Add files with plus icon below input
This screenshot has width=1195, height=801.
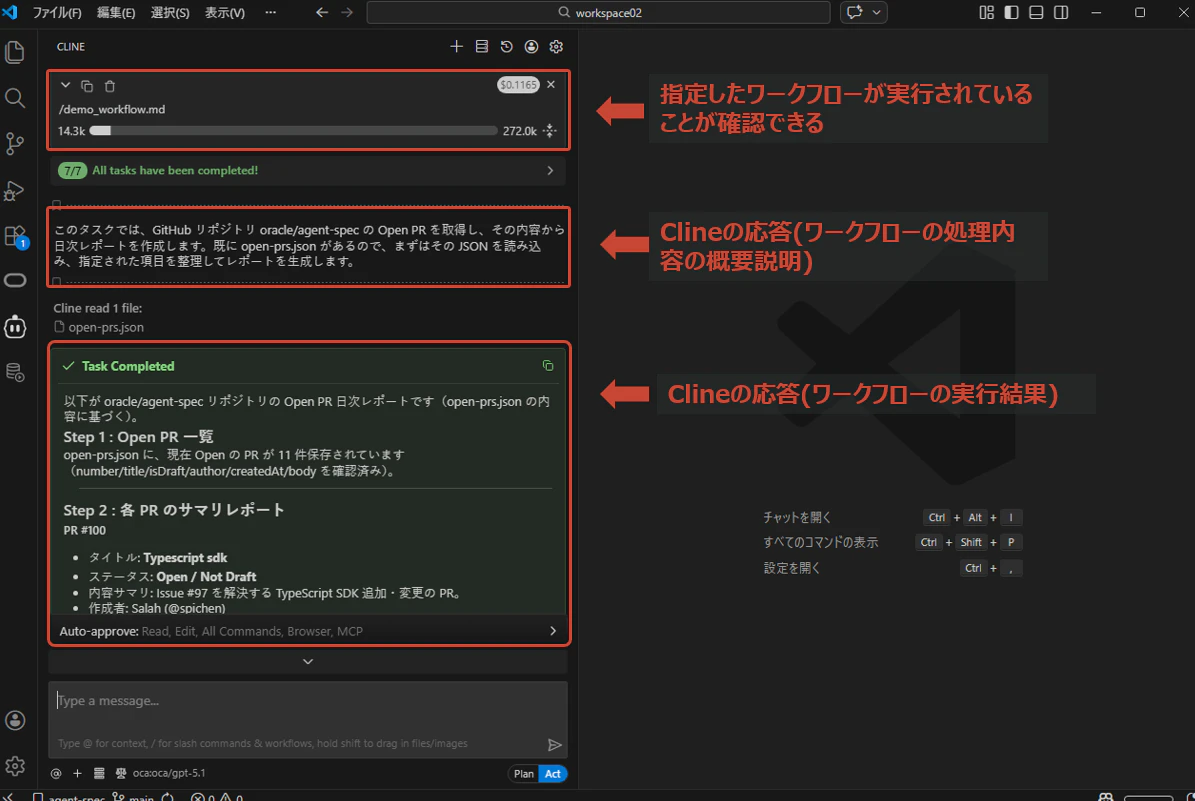click(77, 773)
